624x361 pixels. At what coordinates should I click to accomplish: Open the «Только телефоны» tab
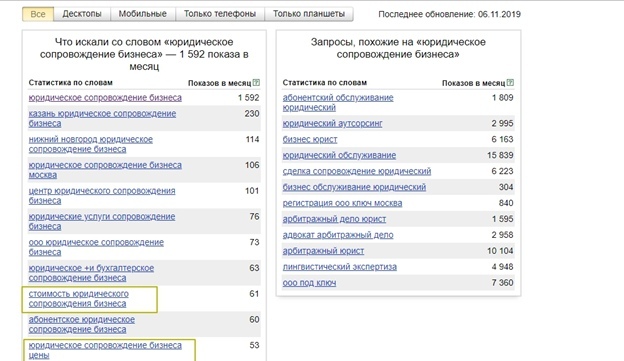click(x=220, y=14)
